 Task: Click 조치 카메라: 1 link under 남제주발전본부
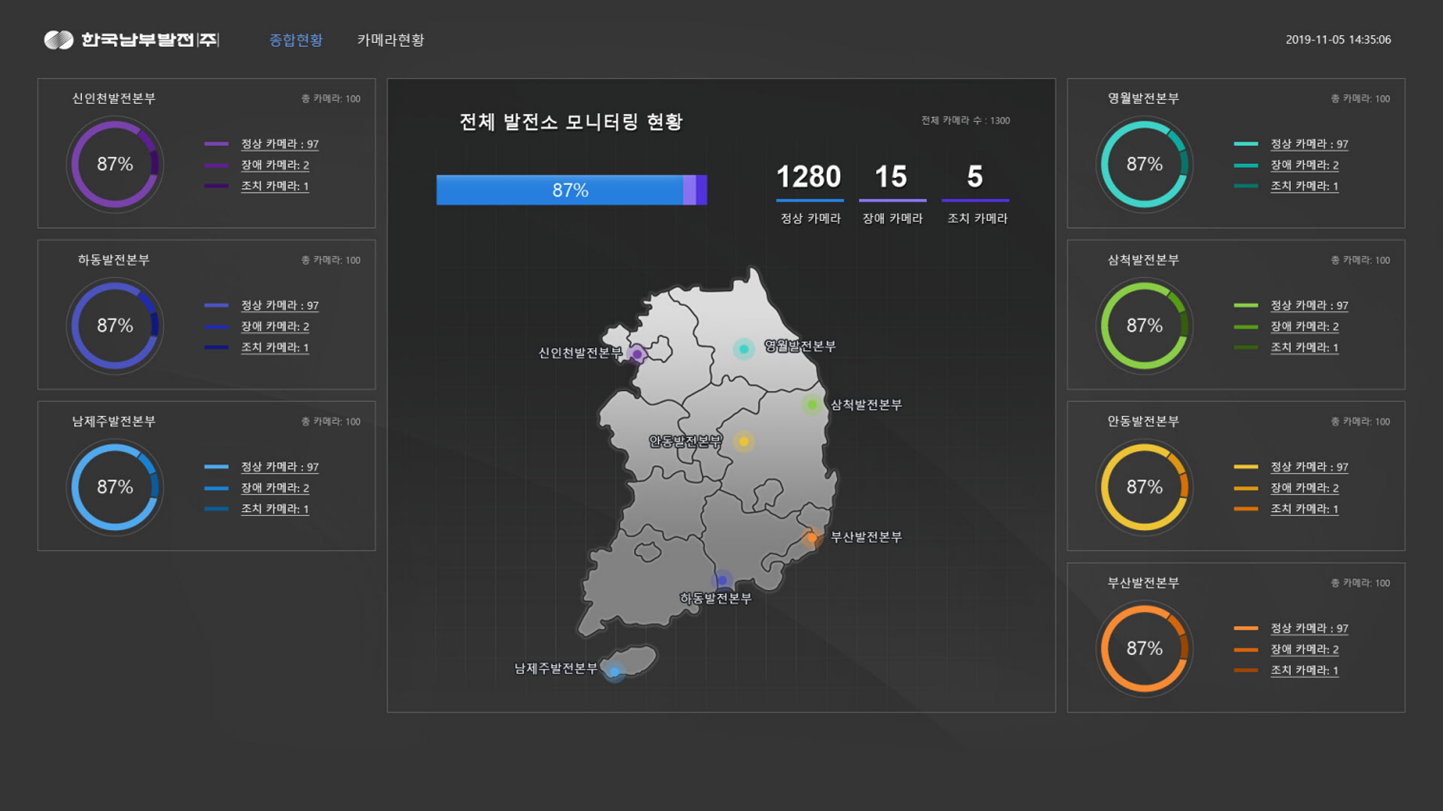point(274,509)
